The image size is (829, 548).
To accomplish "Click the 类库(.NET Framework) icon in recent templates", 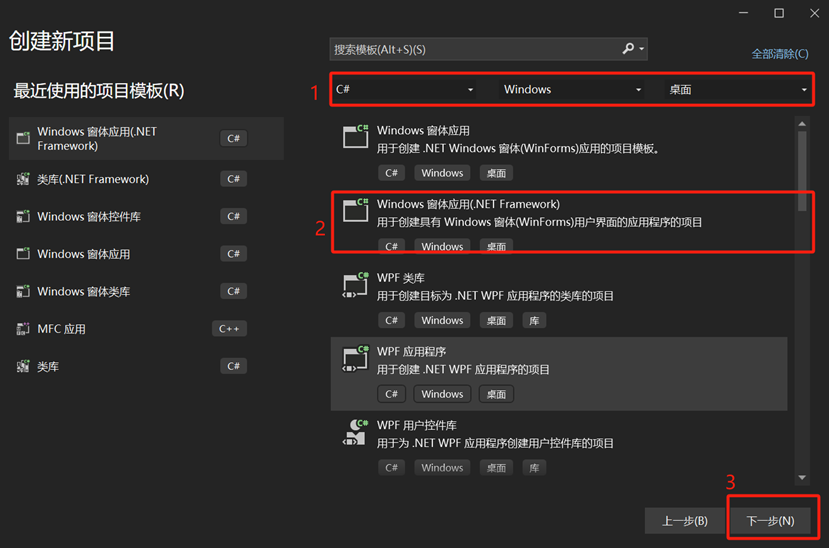I will click(23, 179).
